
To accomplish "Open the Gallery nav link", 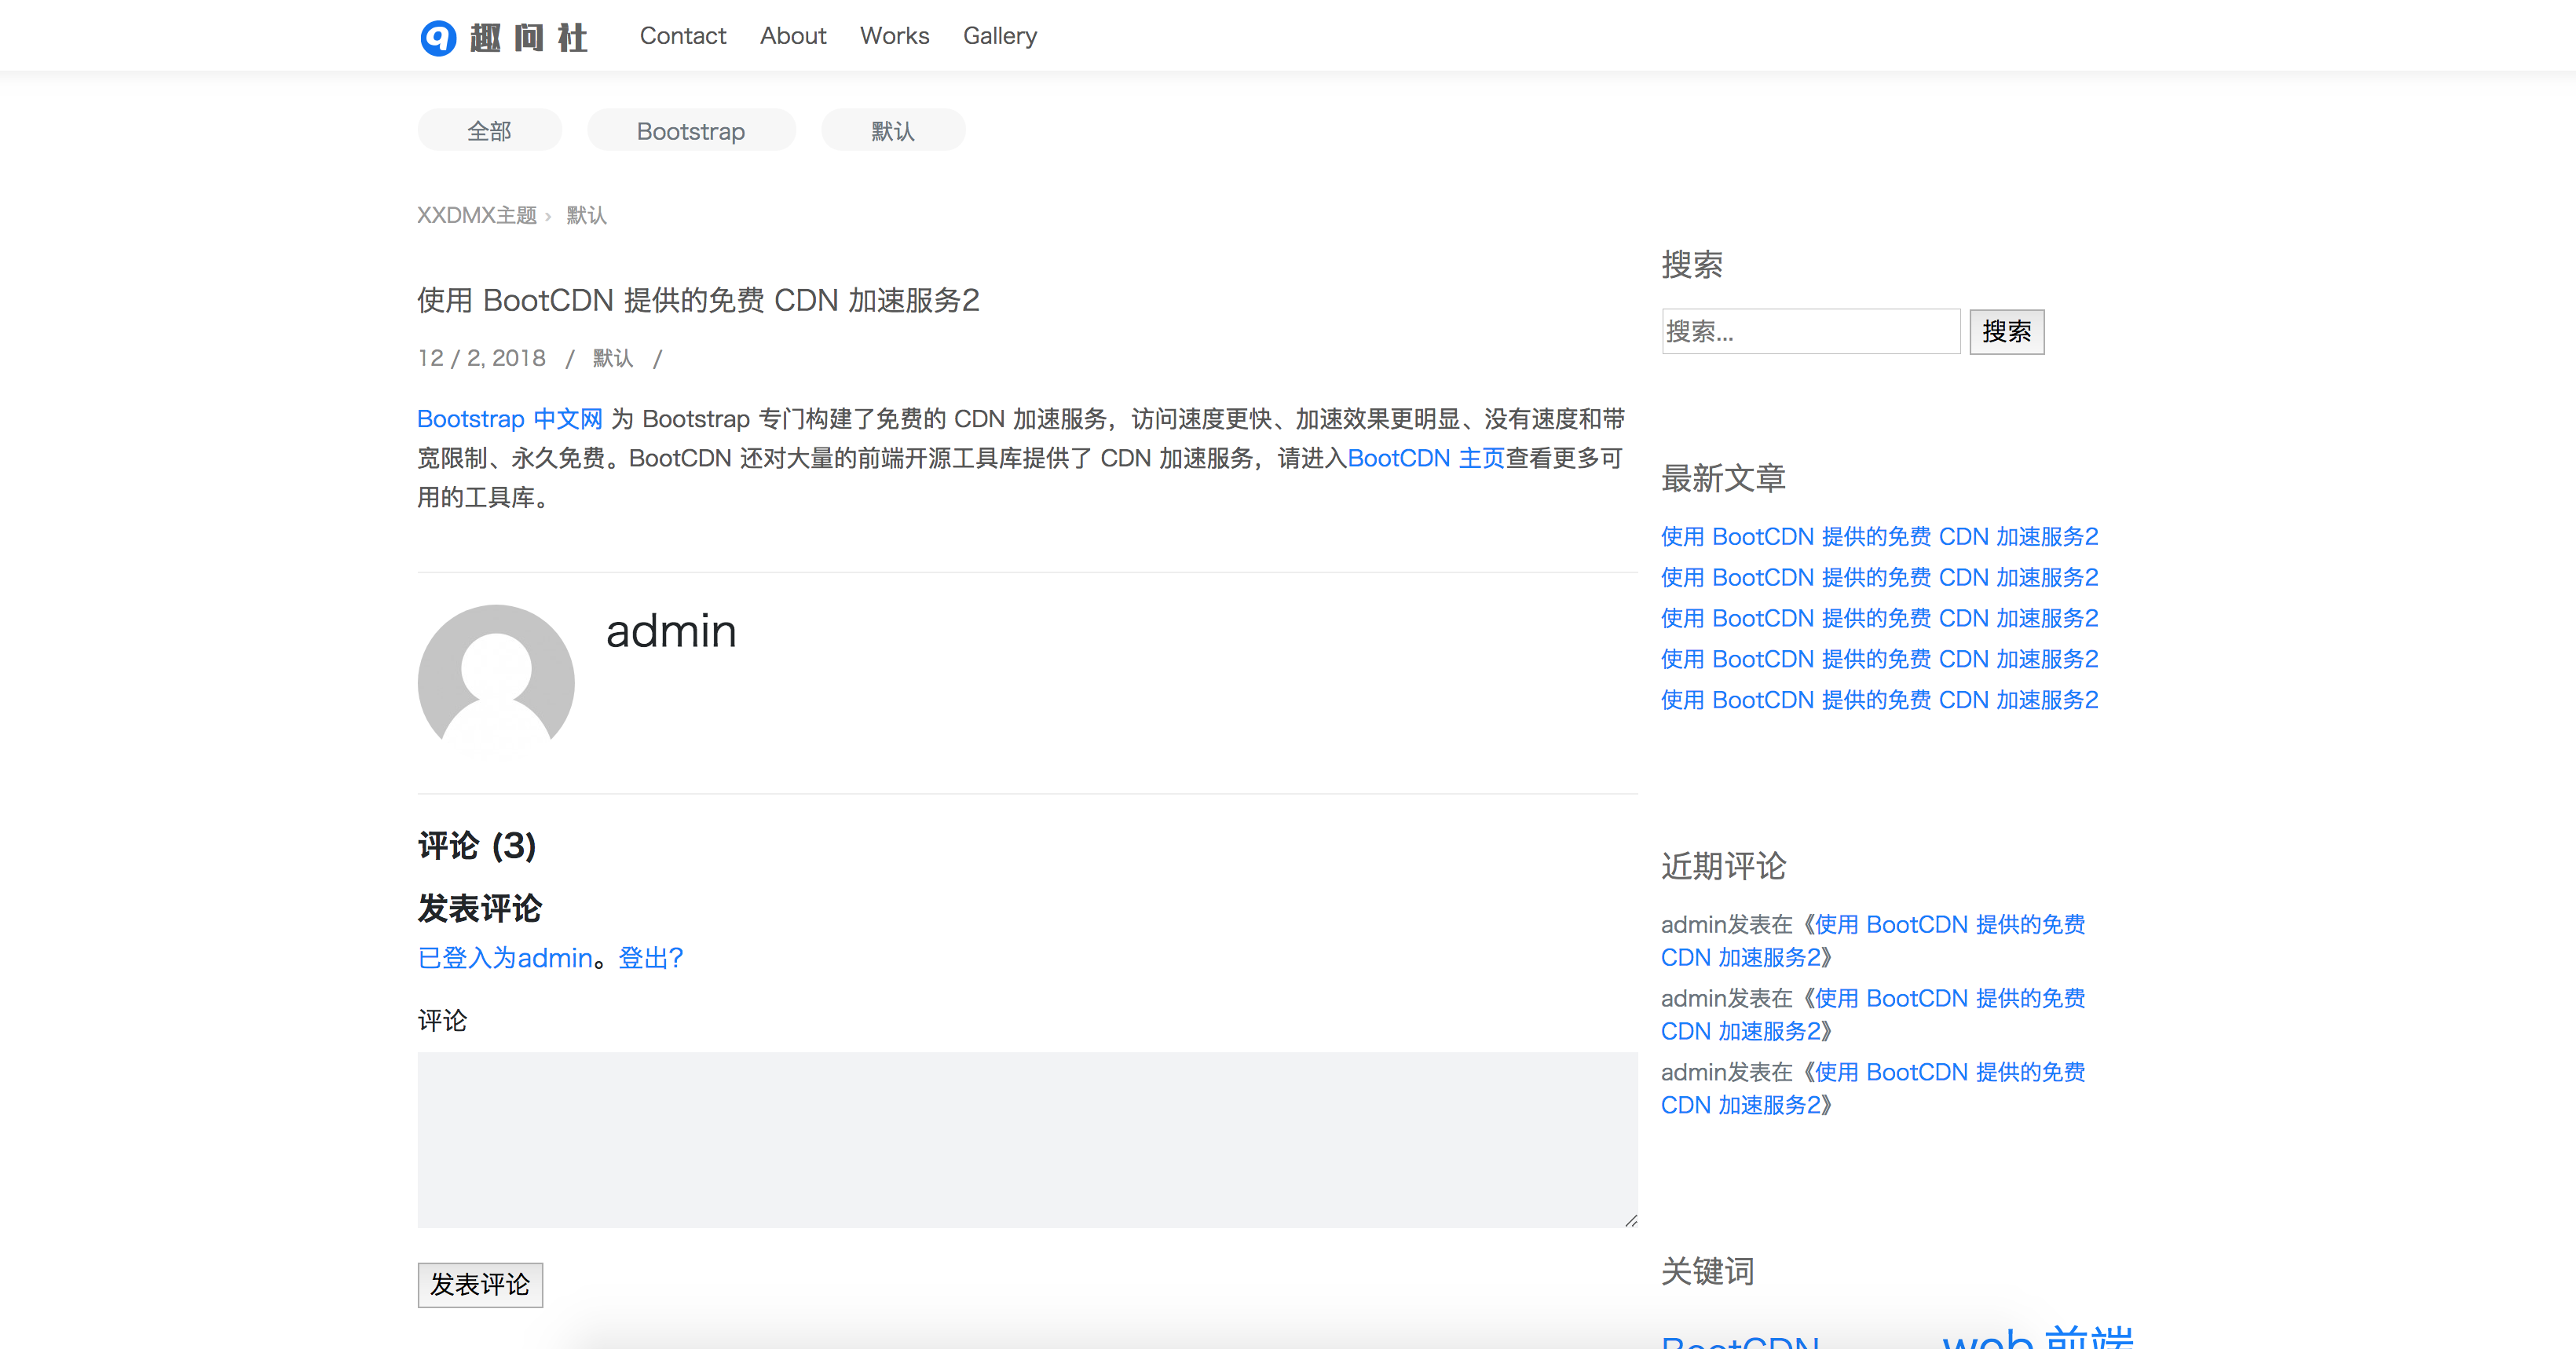I will (x=999, y=36).
